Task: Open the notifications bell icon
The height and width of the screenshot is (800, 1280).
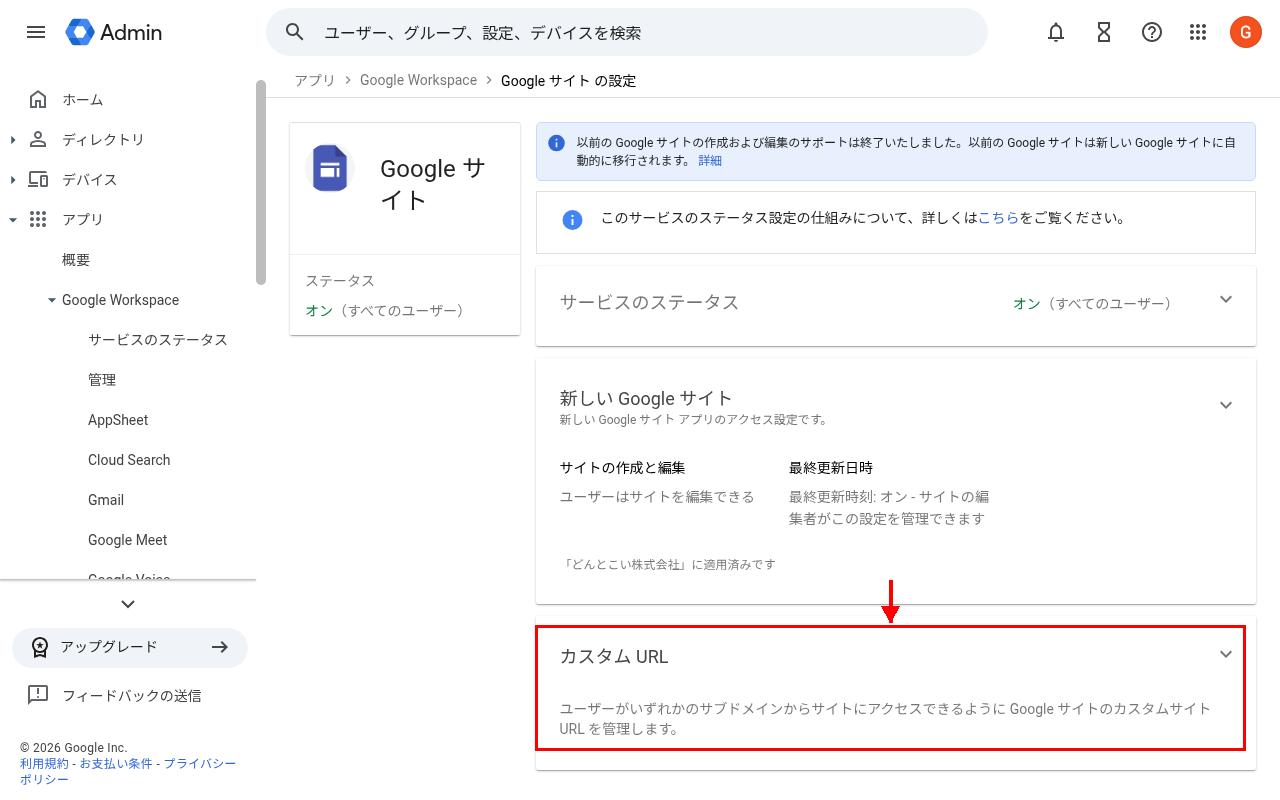Action: [1055, 32]
